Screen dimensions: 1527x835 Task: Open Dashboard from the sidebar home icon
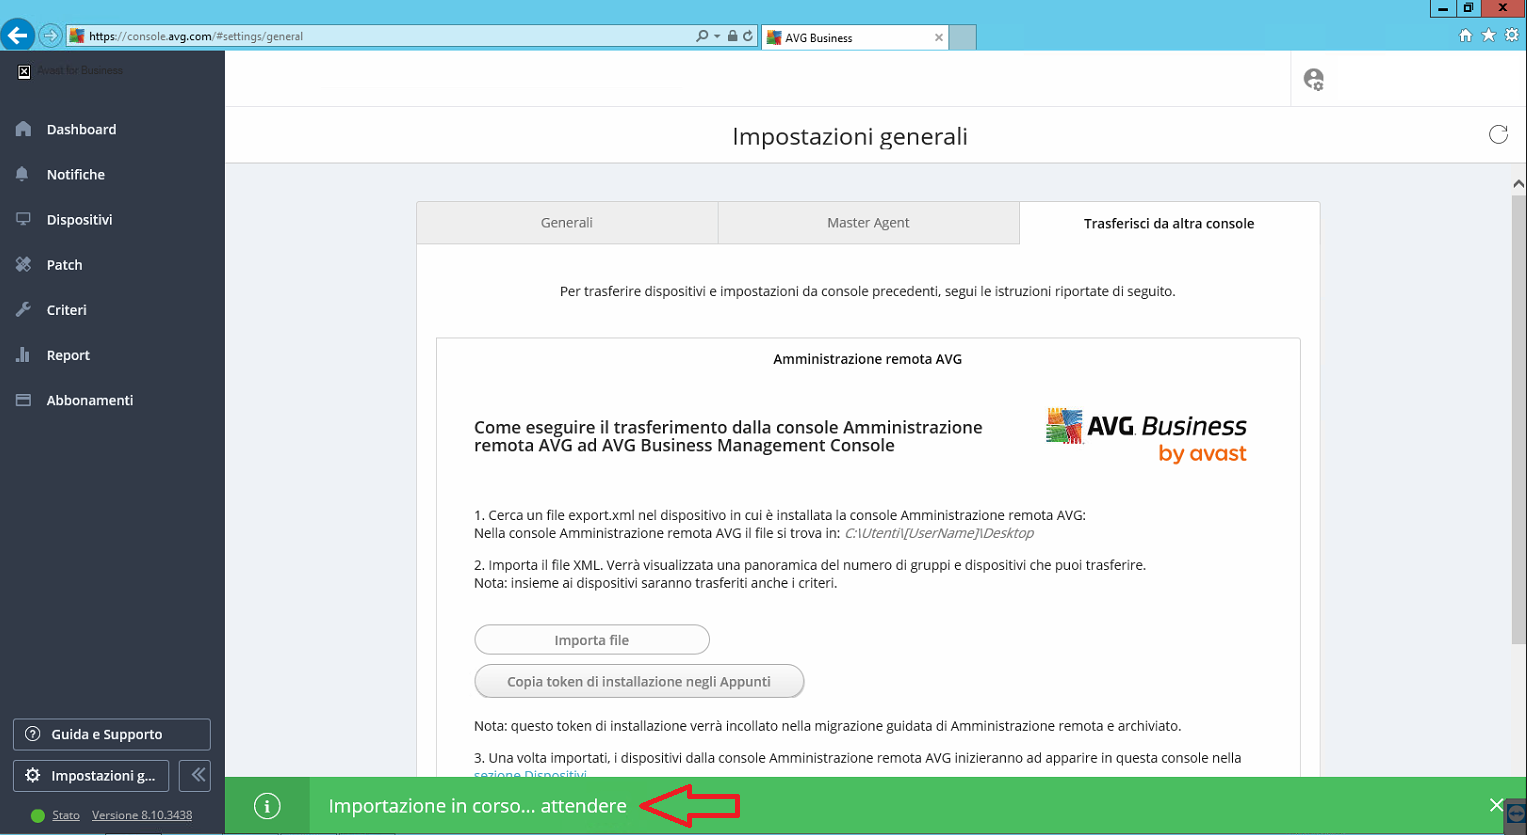pos(24,129)
